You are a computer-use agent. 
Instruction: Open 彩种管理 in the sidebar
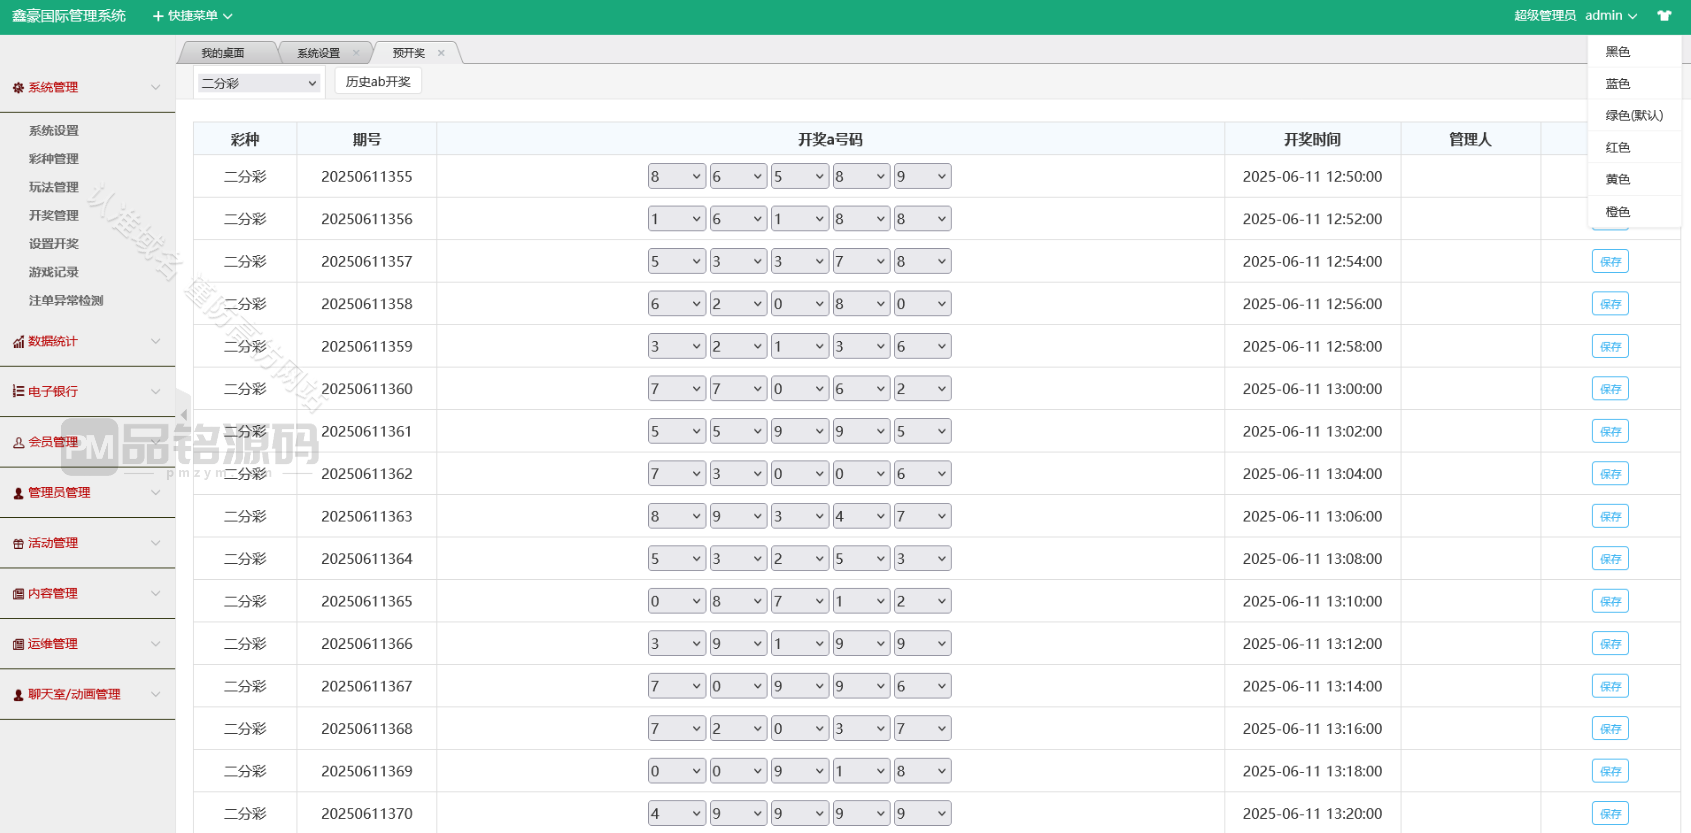(x=54, y=159)
